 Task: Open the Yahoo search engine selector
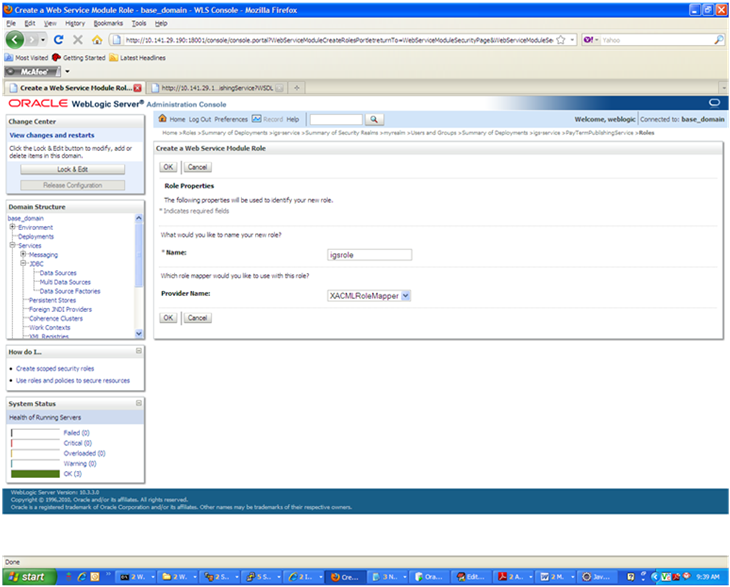pyautogui.click(x=591, y=40)
